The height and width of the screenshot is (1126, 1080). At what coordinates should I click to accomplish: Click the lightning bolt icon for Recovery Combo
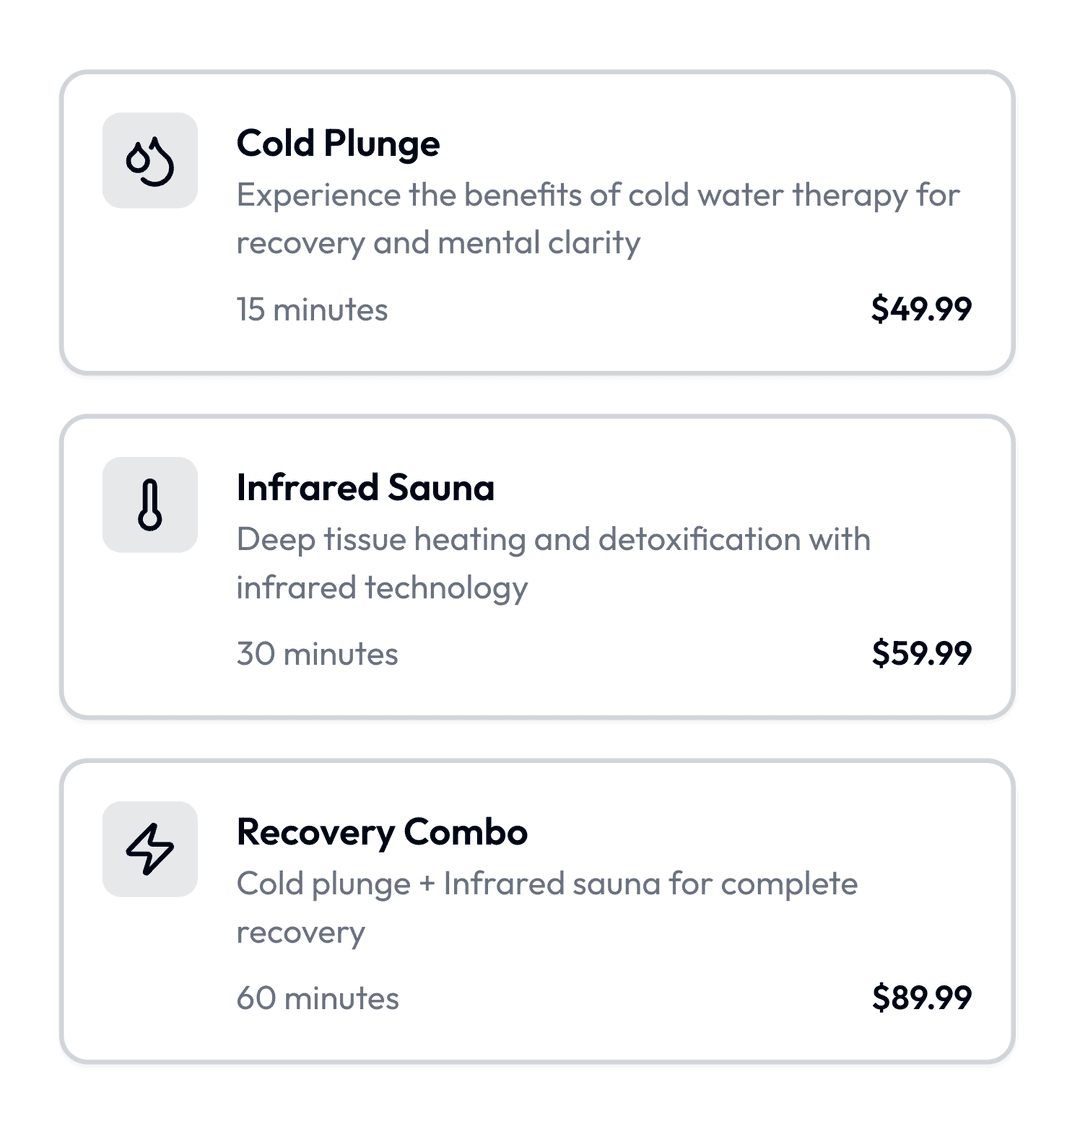[150, 849]
